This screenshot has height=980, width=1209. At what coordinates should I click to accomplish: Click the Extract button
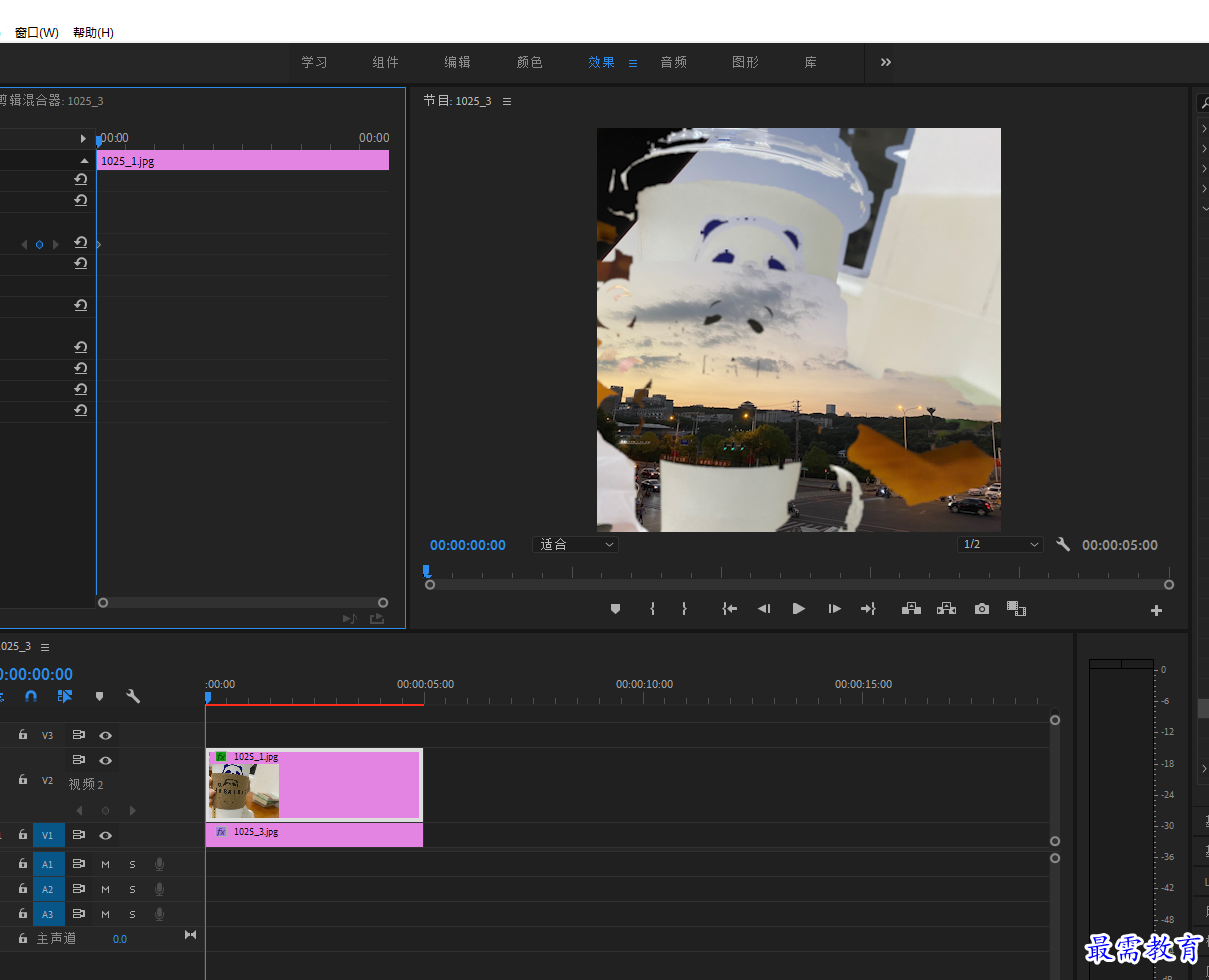tap(946, 608)
